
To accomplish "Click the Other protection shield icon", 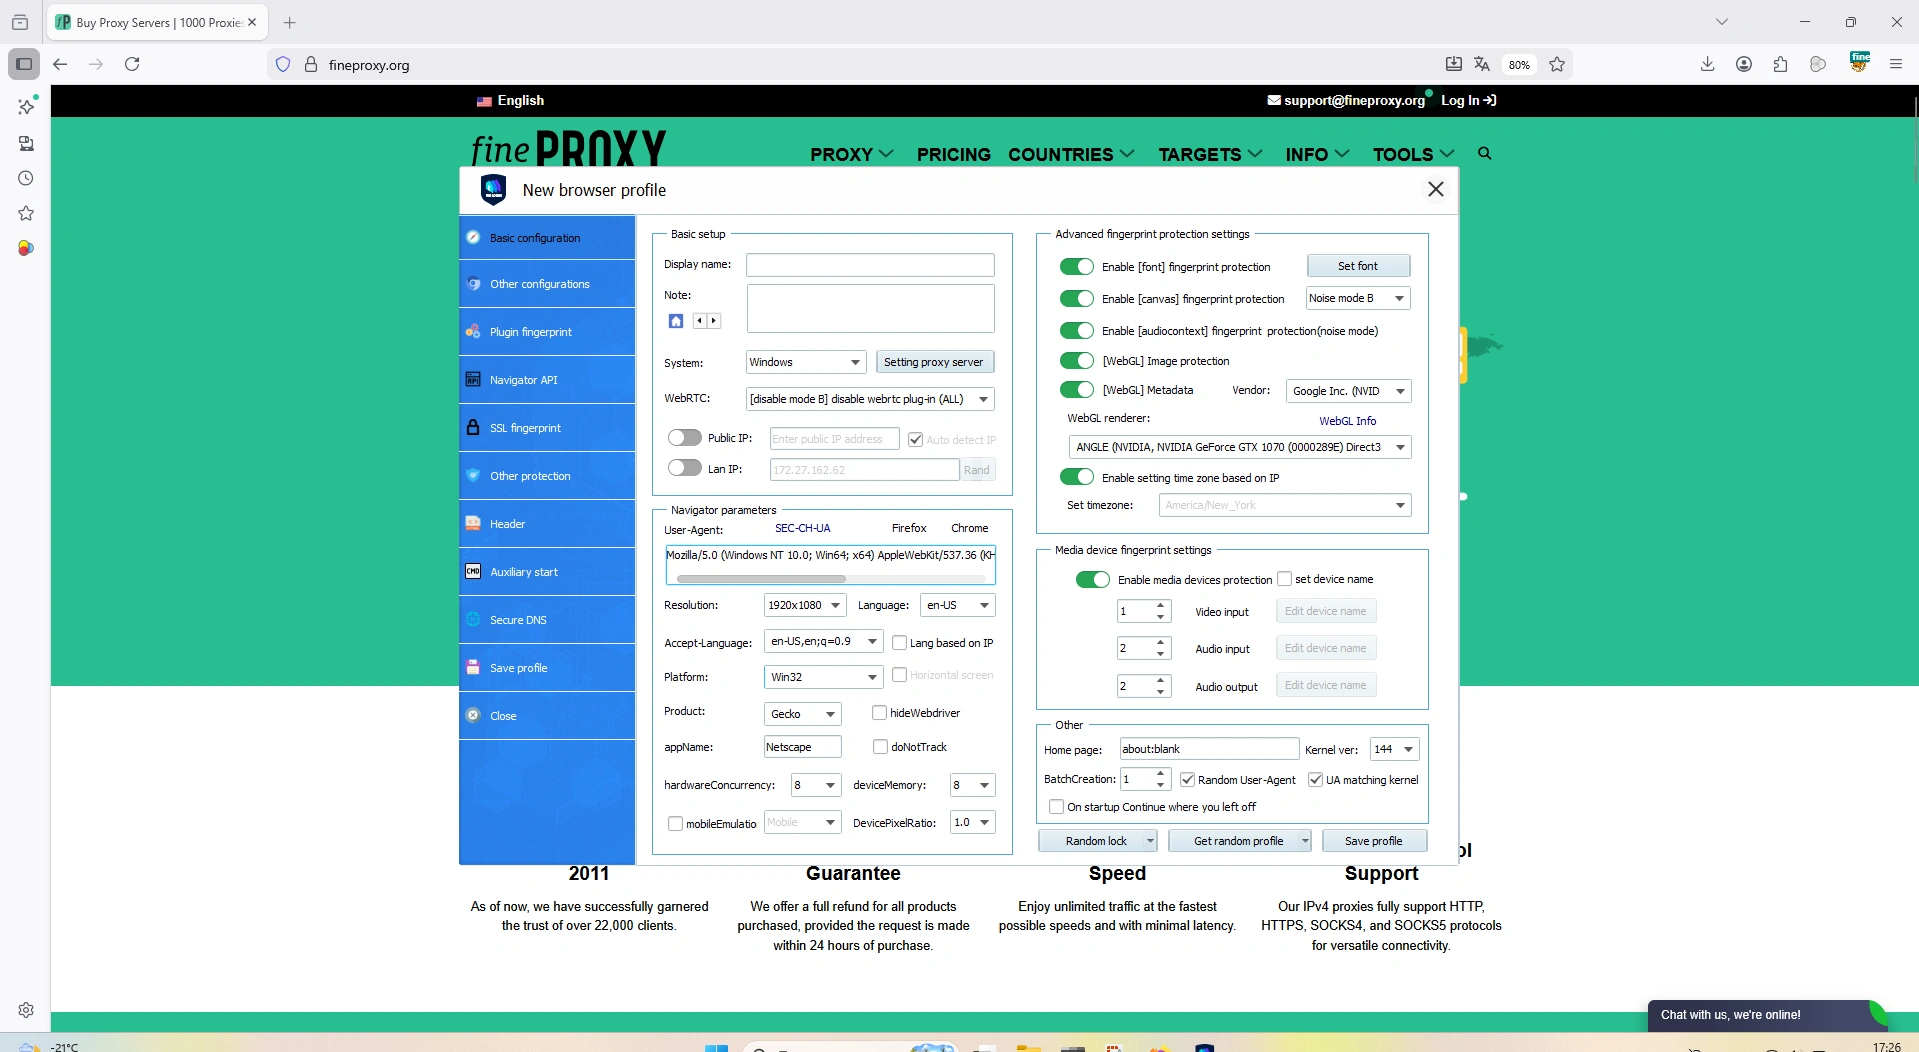I will click(x=473, y=475).
